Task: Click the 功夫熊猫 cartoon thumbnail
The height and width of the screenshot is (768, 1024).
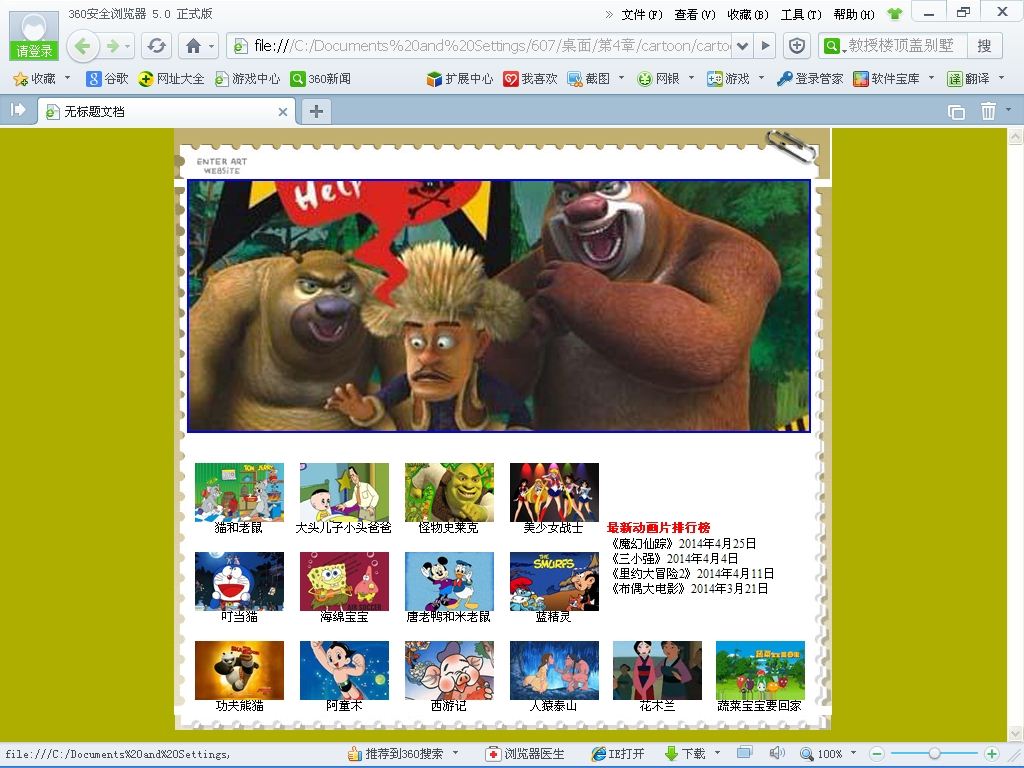Action: 239,670
